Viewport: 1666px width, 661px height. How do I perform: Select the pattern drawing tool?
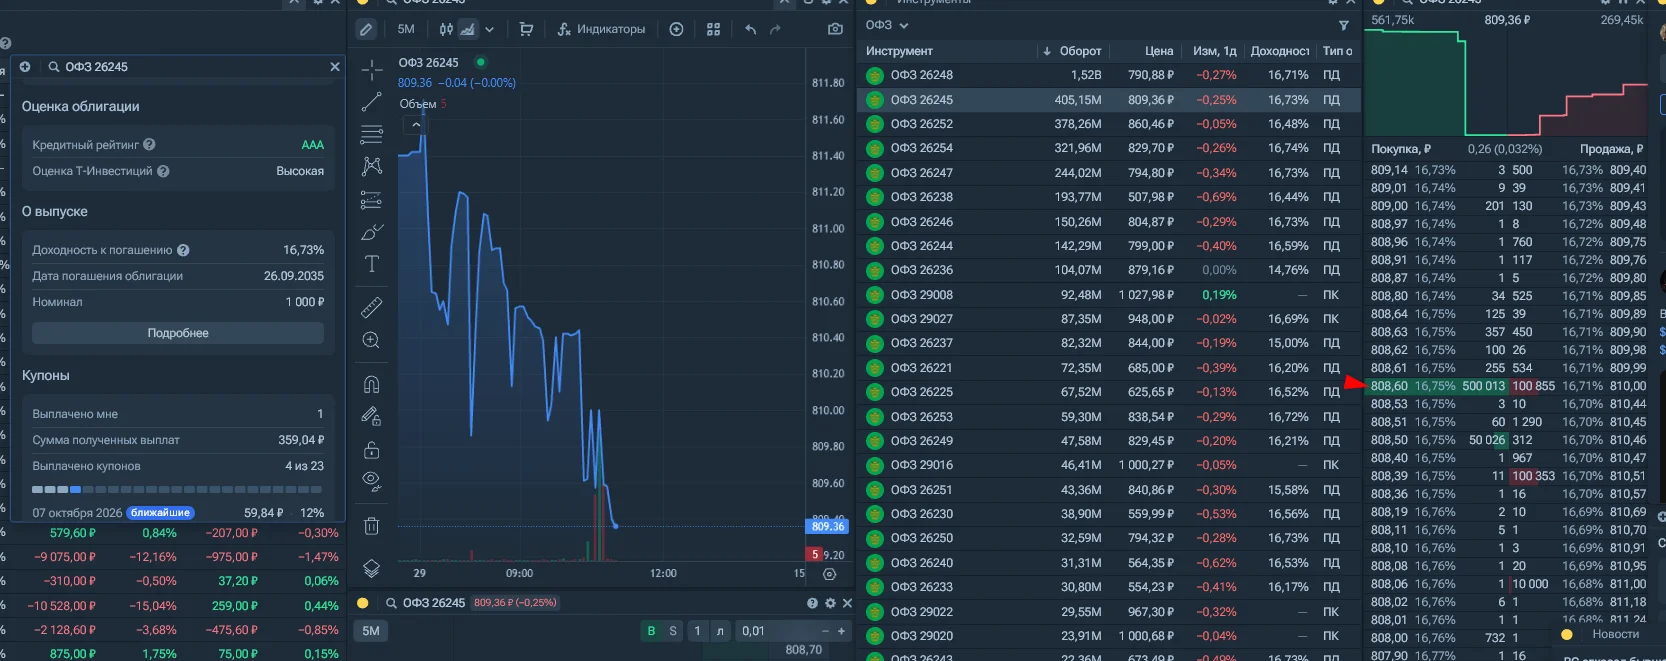(x=372, y=166)
